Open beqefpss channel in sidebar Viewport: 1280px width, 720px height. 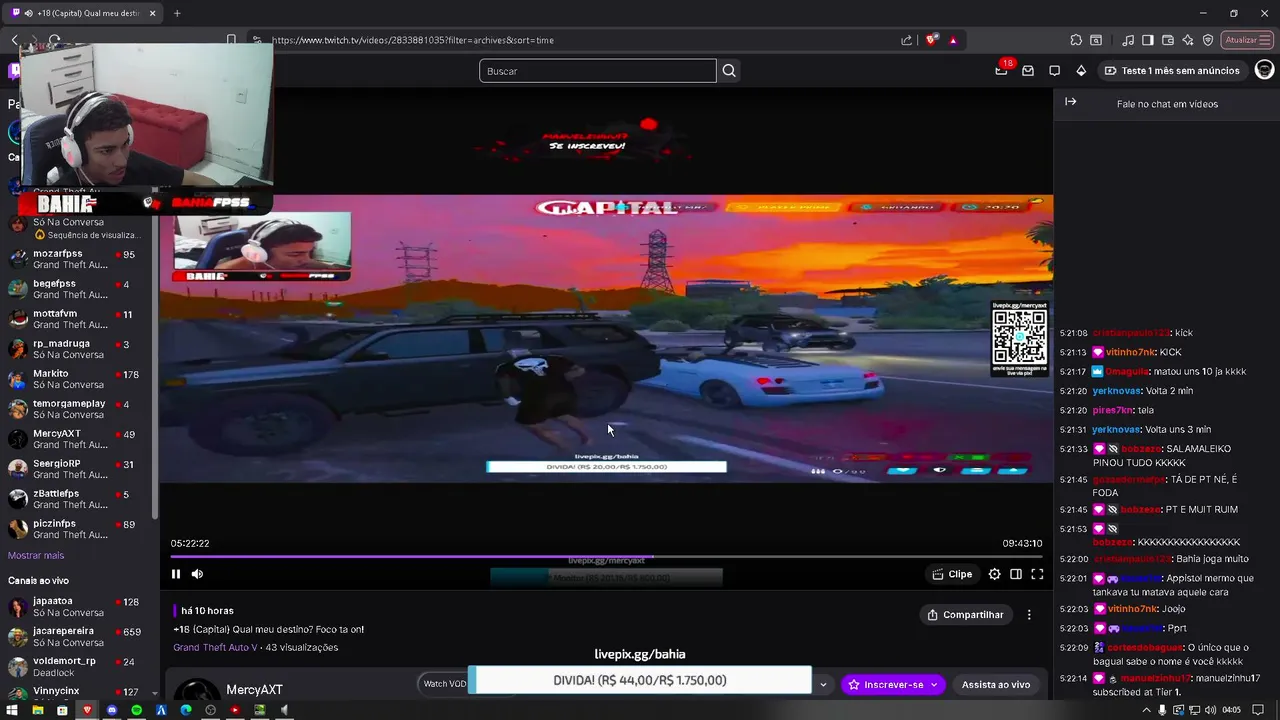[79, 290]
